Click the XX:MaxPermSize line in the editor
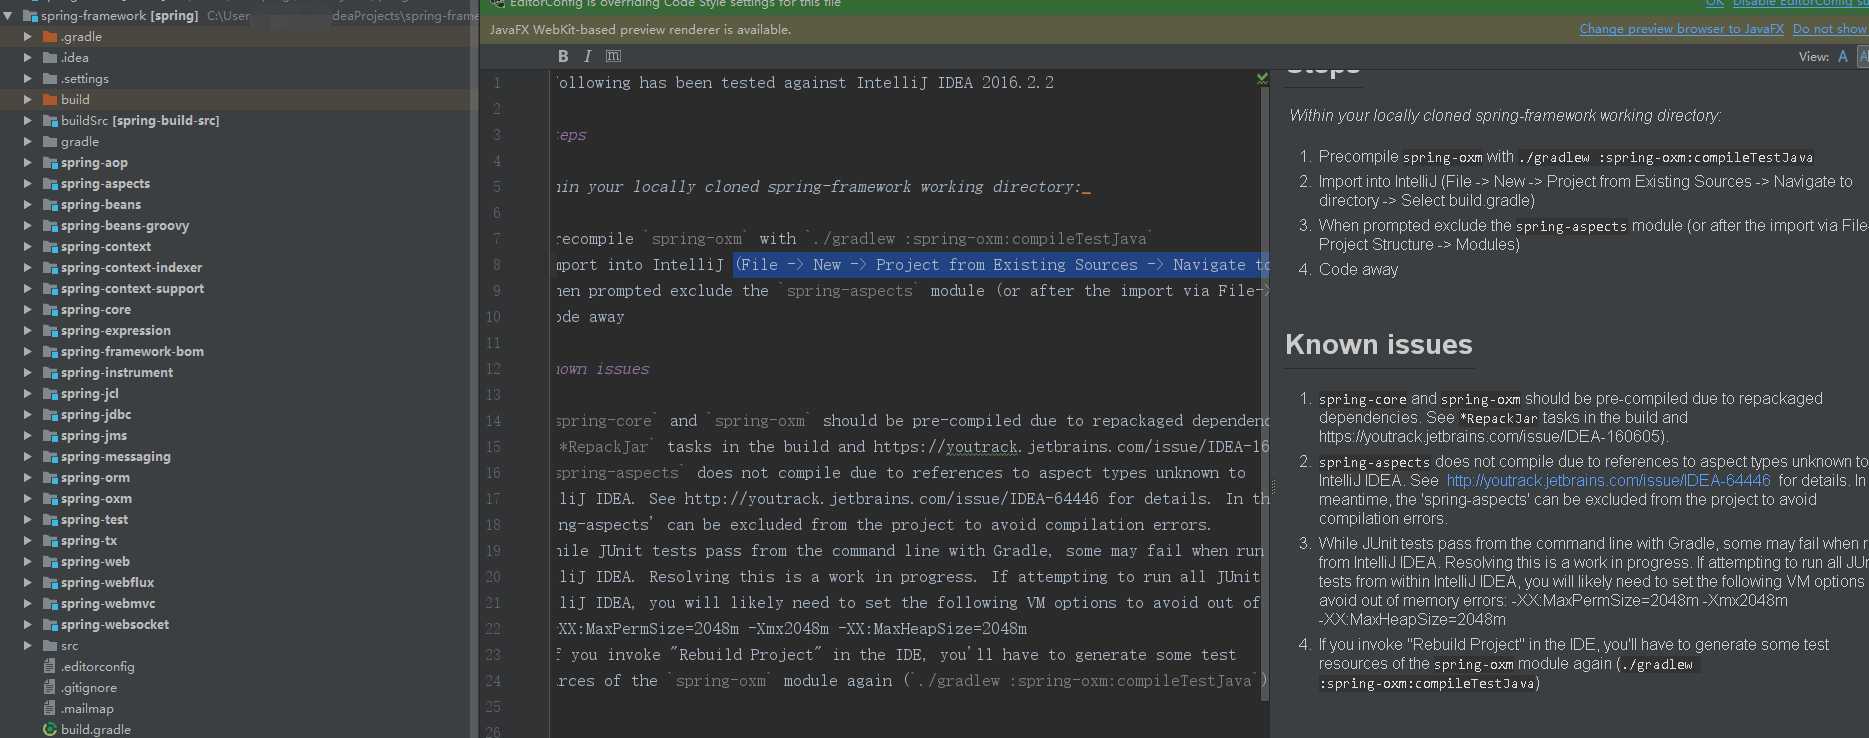The image size is (1869, 738). [792, 629]
